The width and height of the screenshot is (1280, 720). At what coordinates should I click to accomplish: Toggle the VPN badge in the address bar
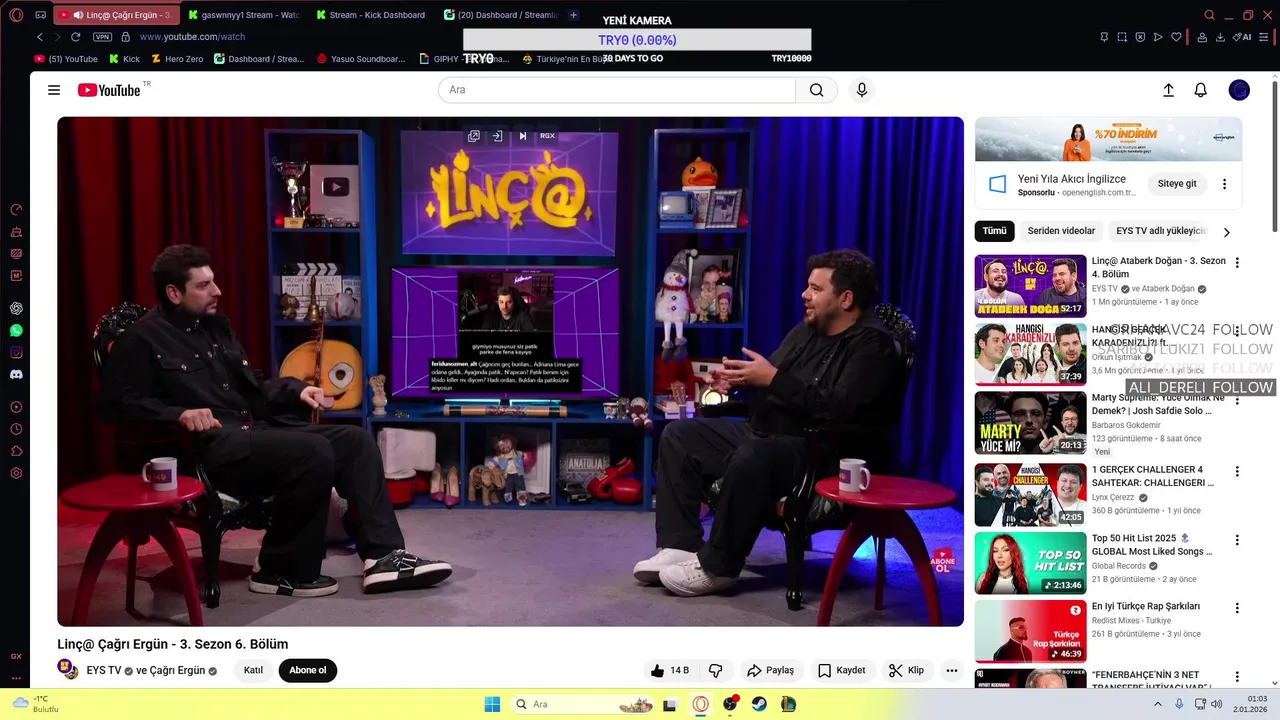[x=102, y=37]
